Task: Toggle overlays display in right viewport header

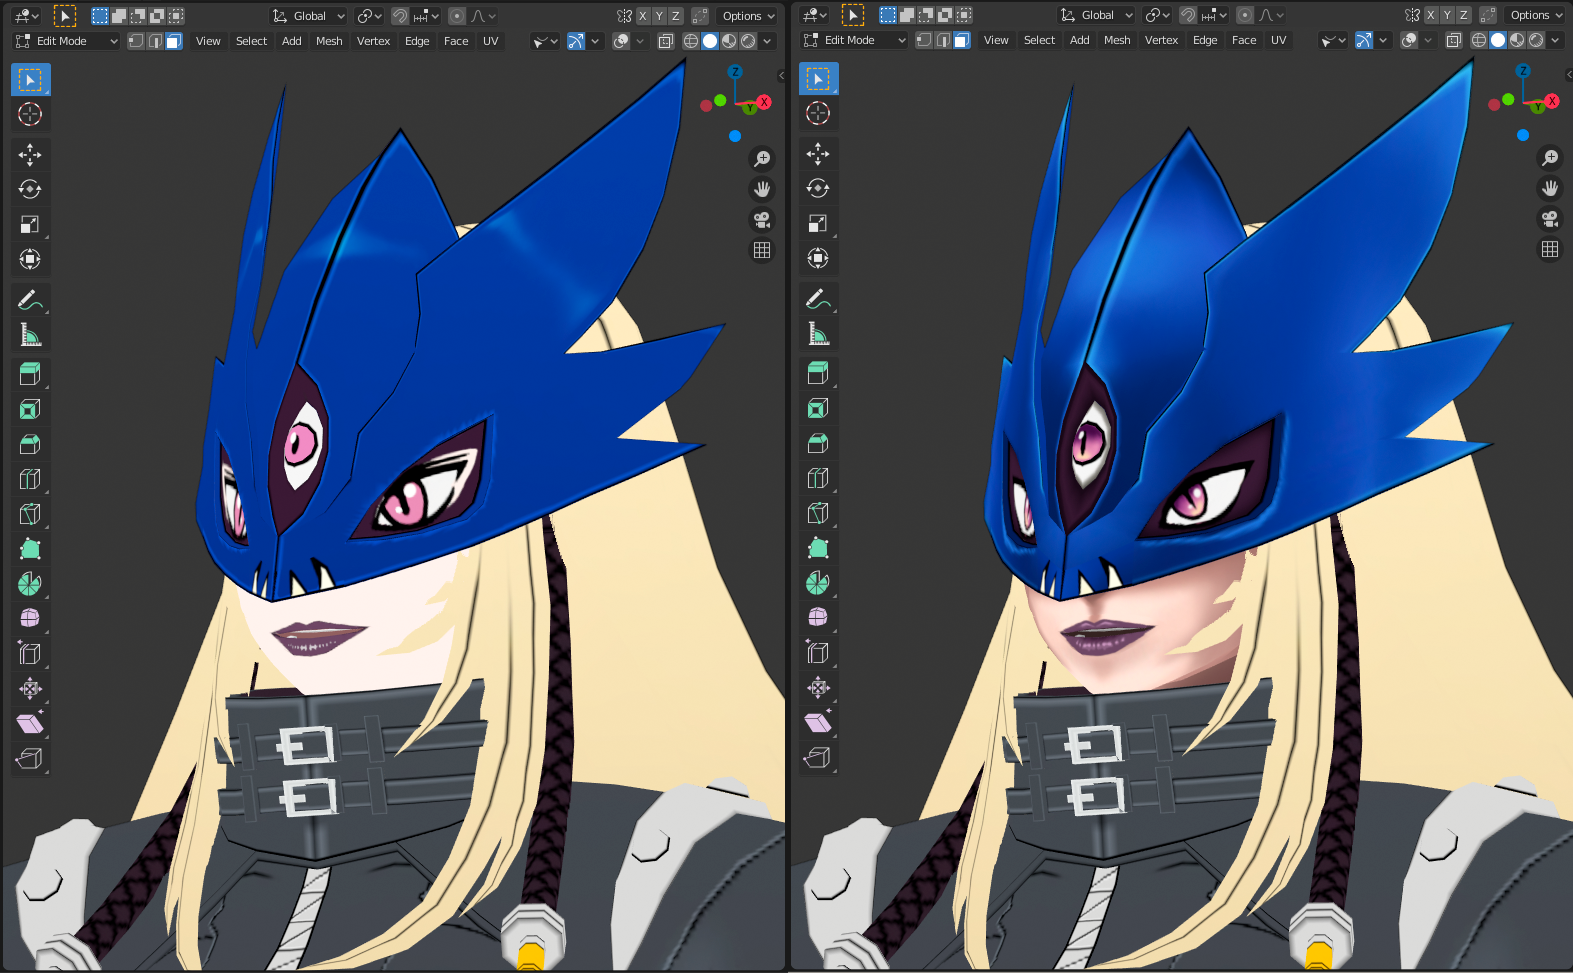Action: tap(1409, 40)
